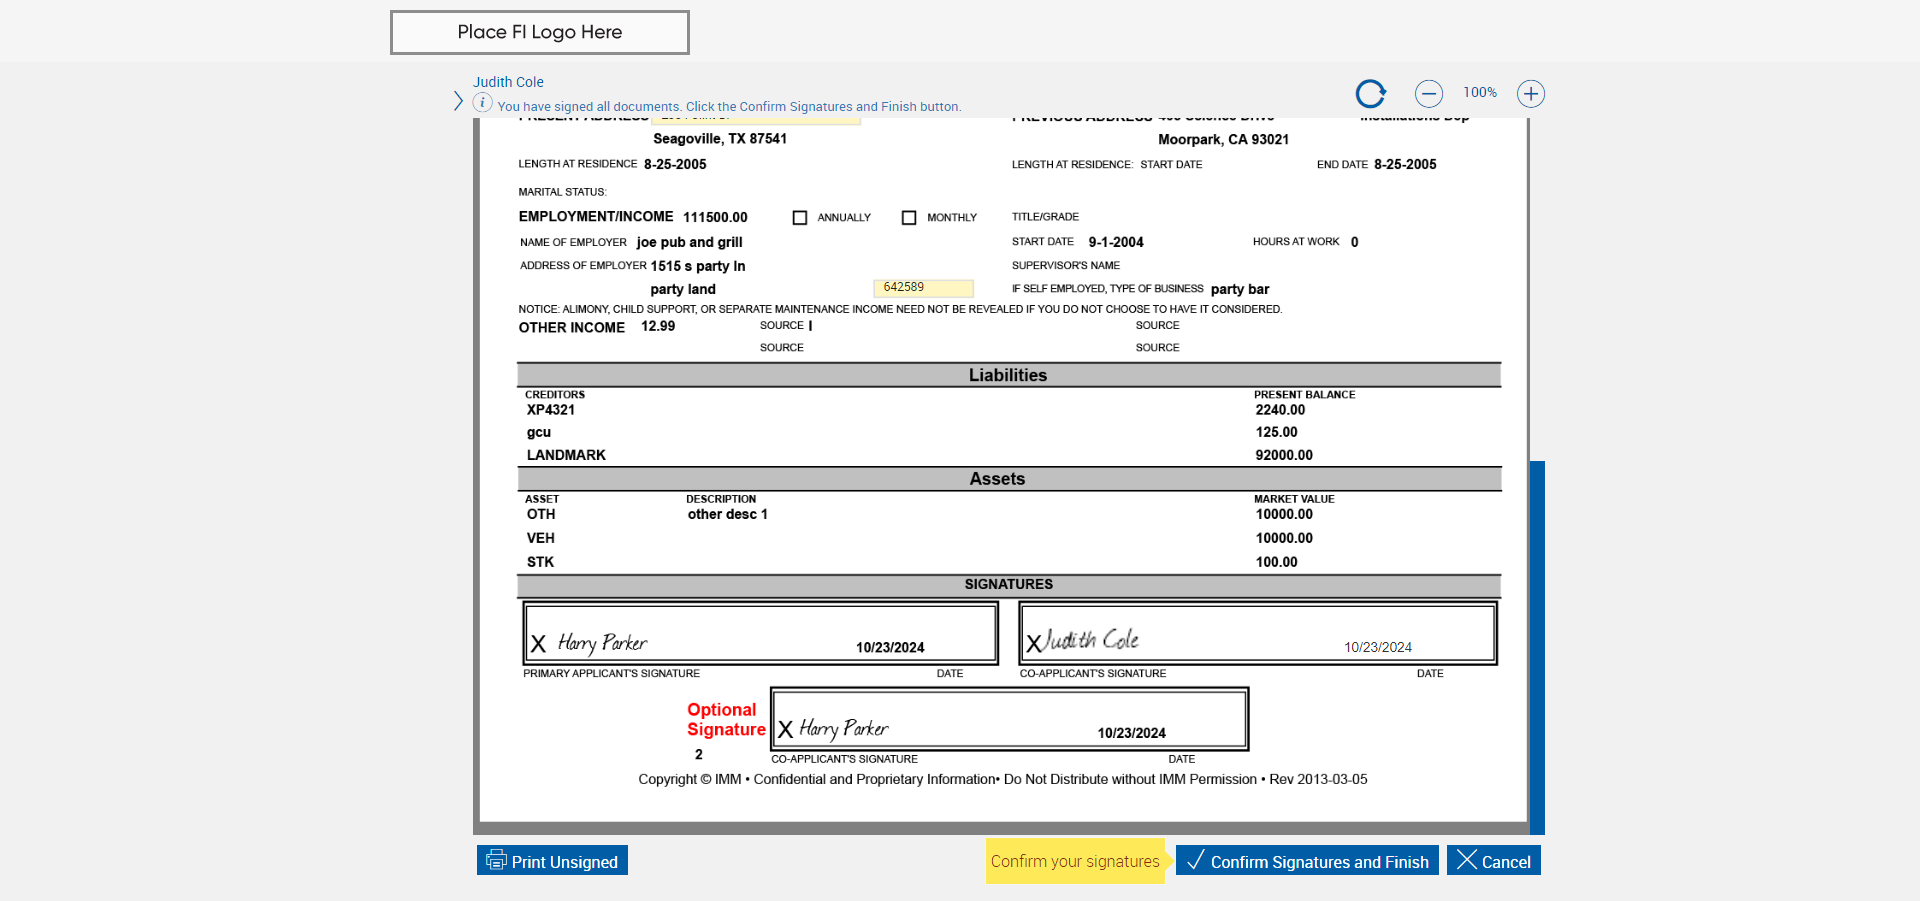Screen dimensions: 1920x901
Task: Click the refresh document icon
Action: point(1371,94)
